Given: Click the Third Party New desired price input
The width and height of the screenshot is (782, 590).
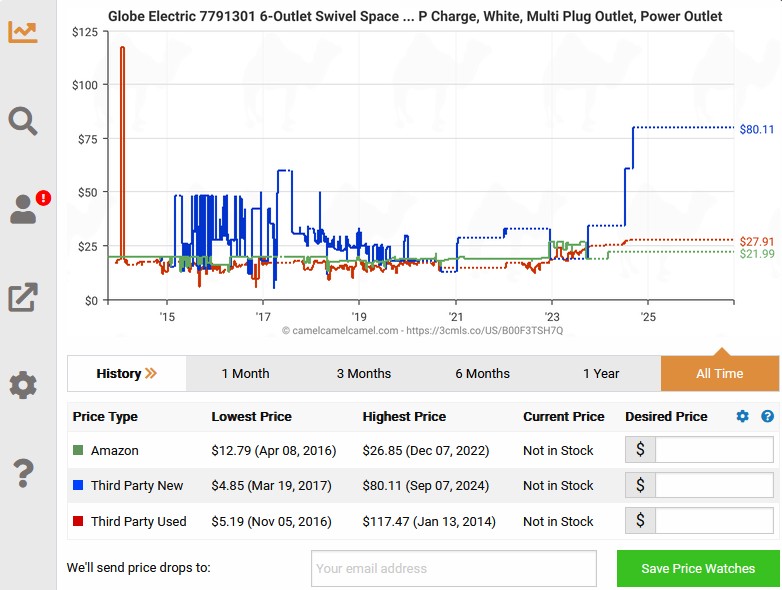Looking at the screenshot, I should point(714,485).
